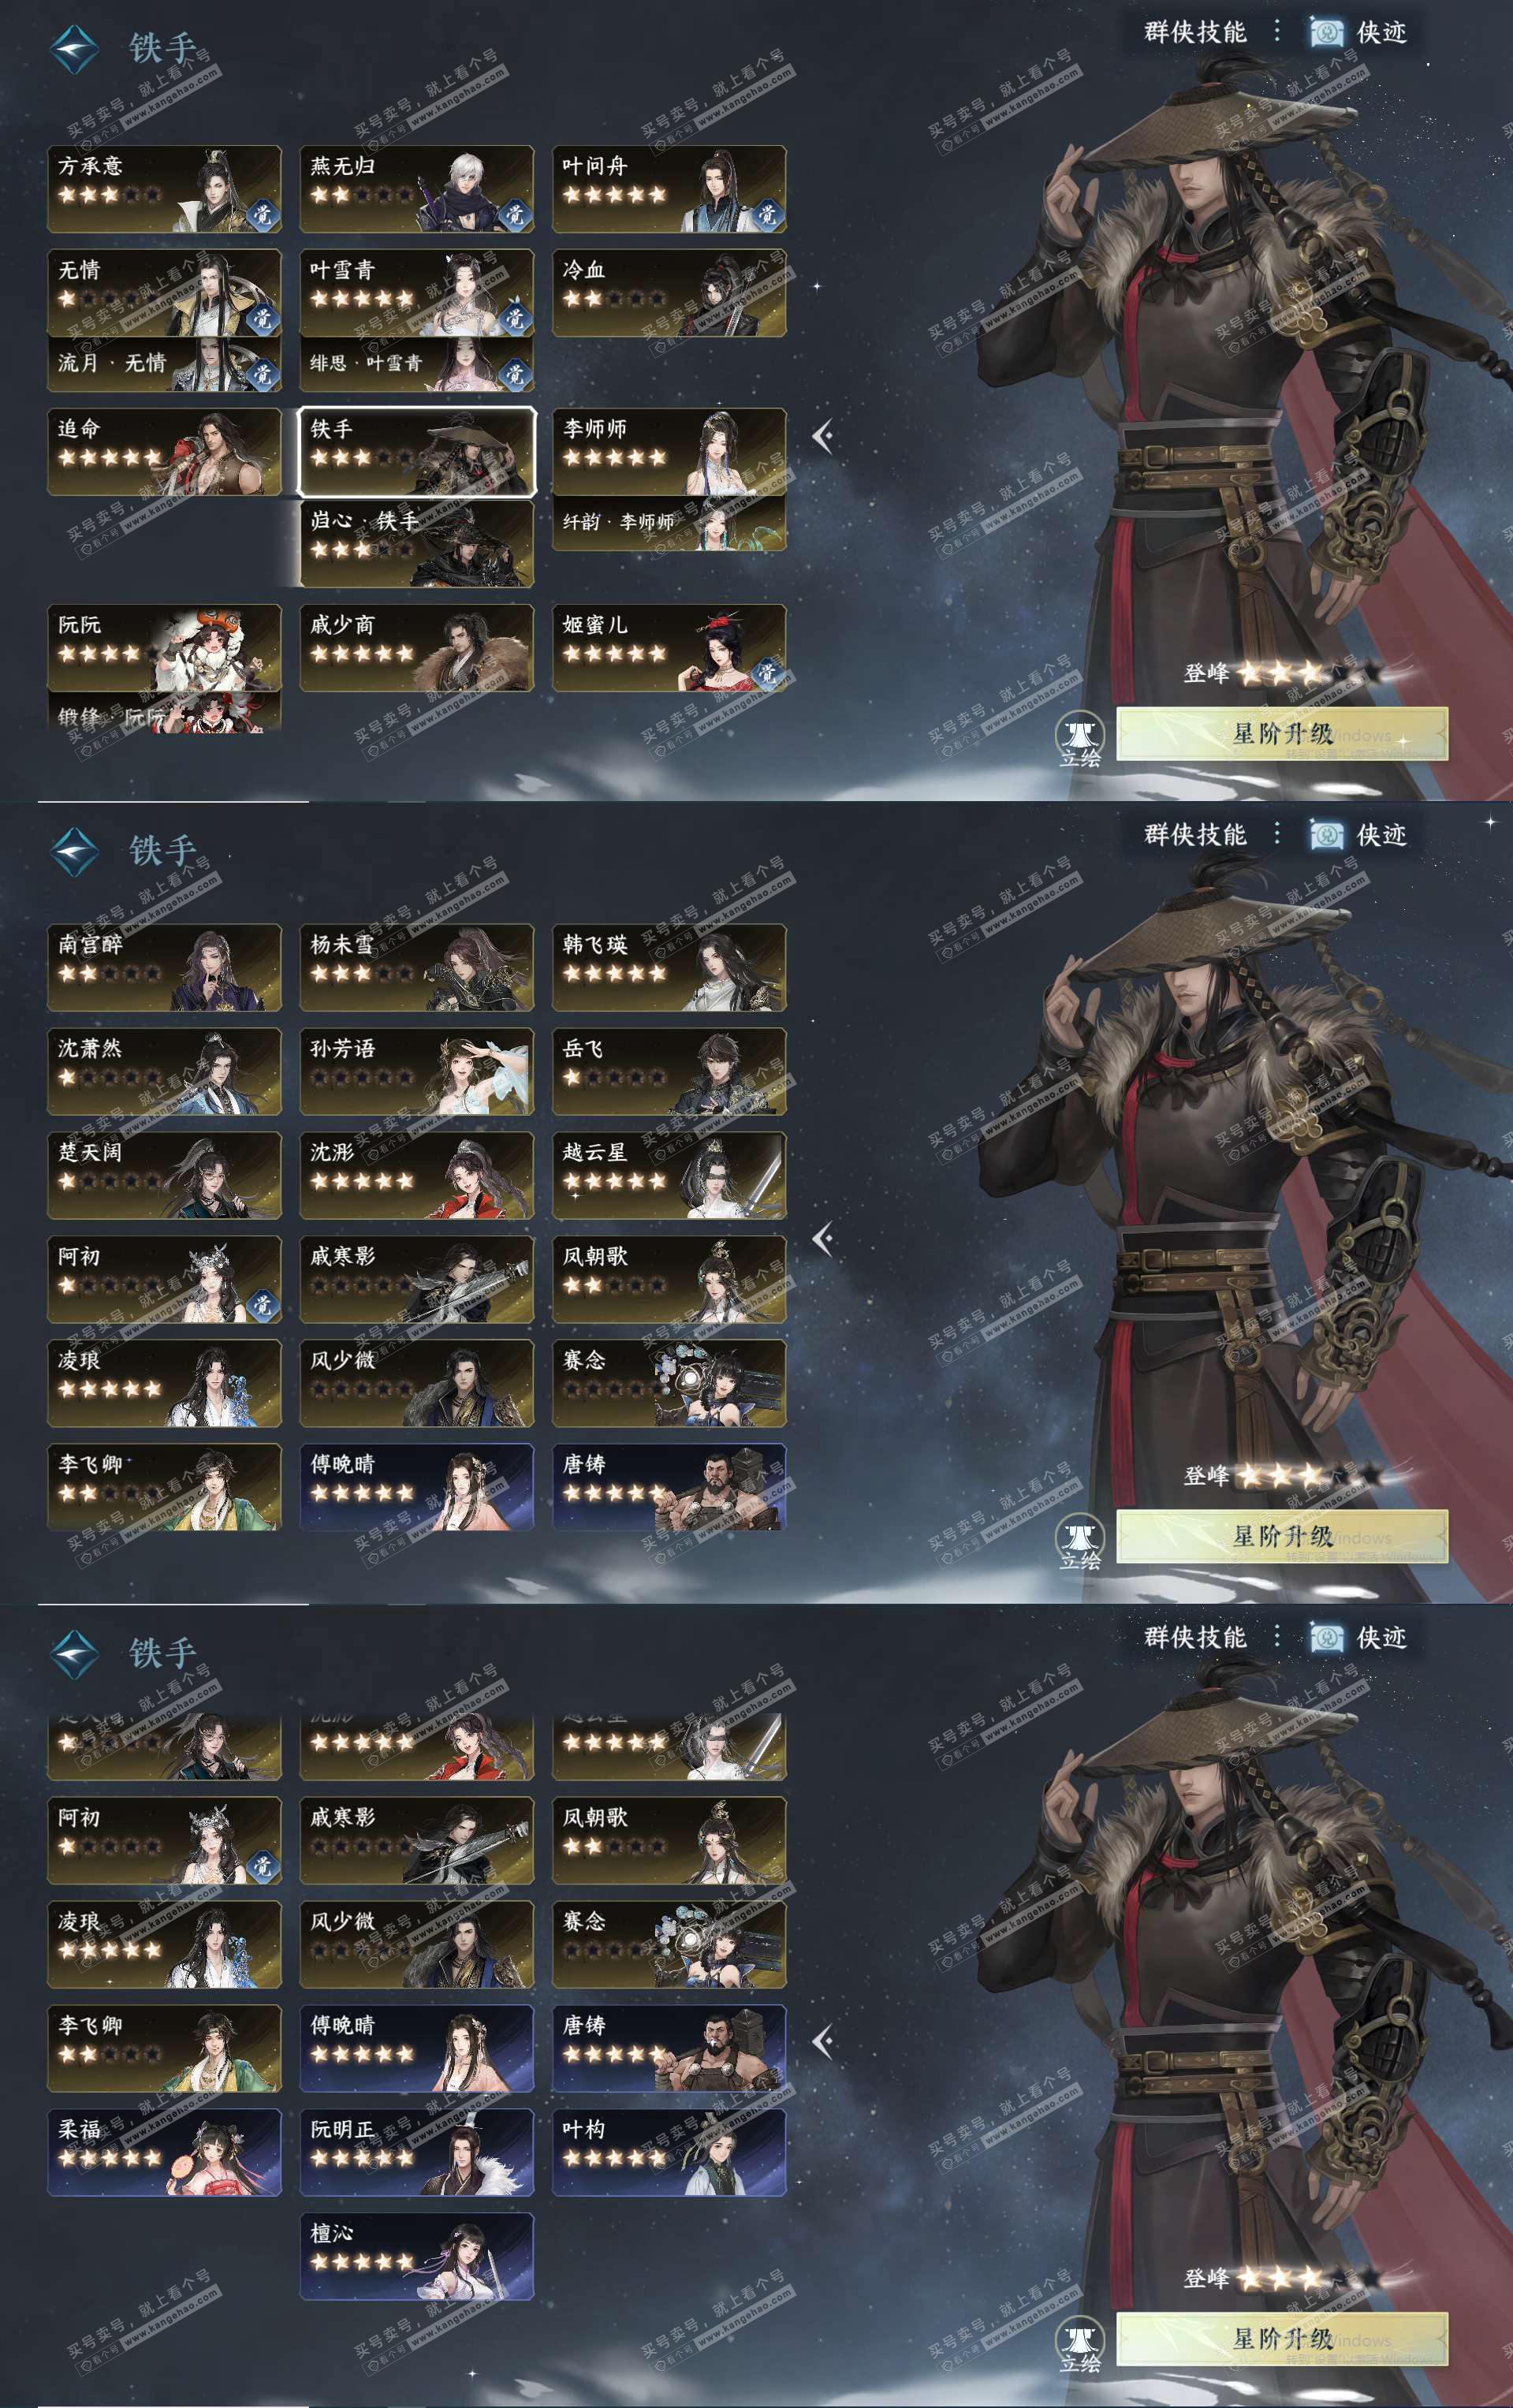Select the 杨未雪 character card
This screenshot has height=2408, width=1513.
point(417,967)
